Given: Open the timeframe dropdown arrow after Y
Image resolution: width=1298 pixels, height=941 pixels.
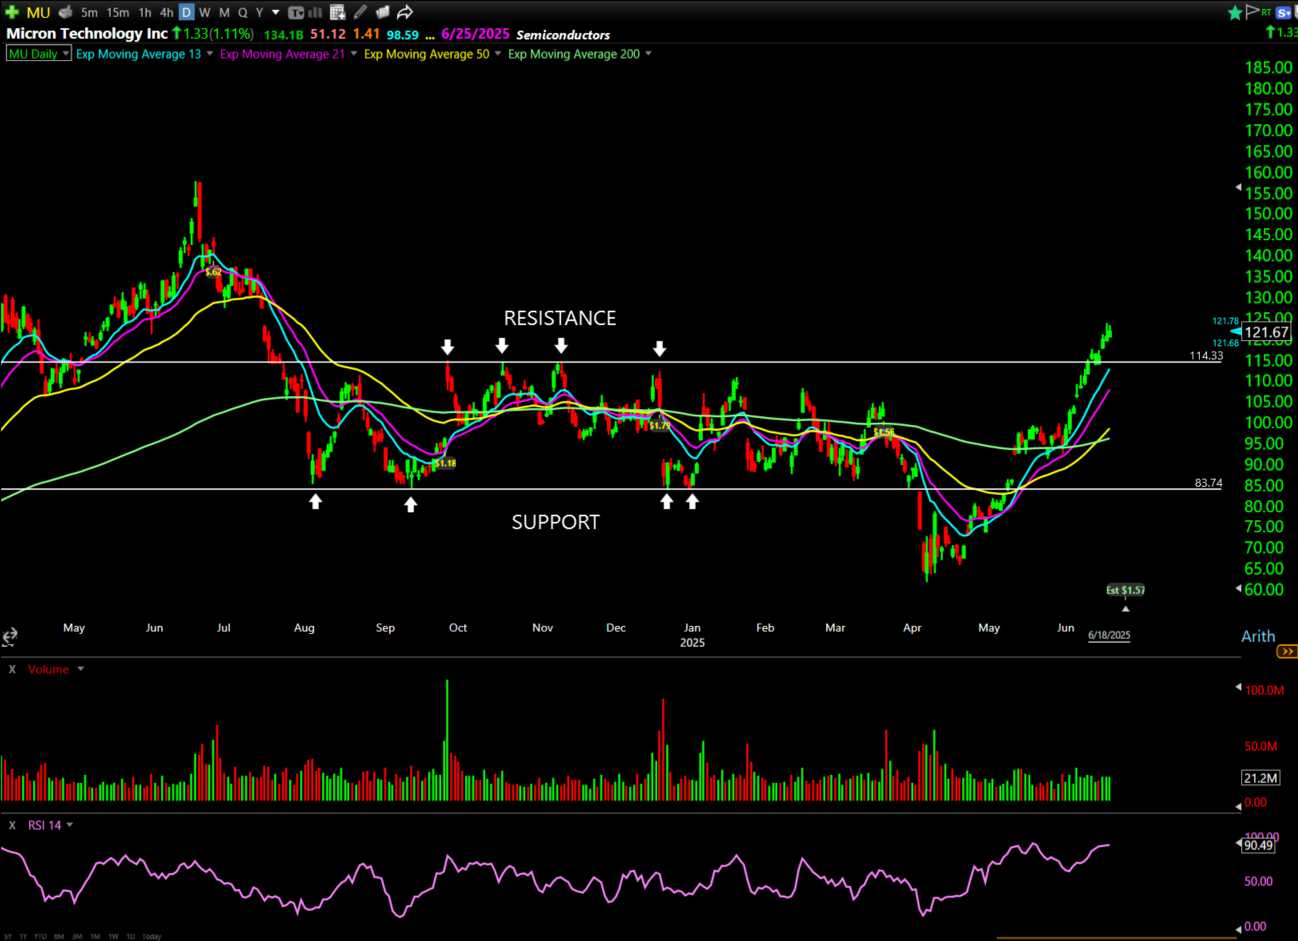Looking at the screenshot, I should 276,13.
